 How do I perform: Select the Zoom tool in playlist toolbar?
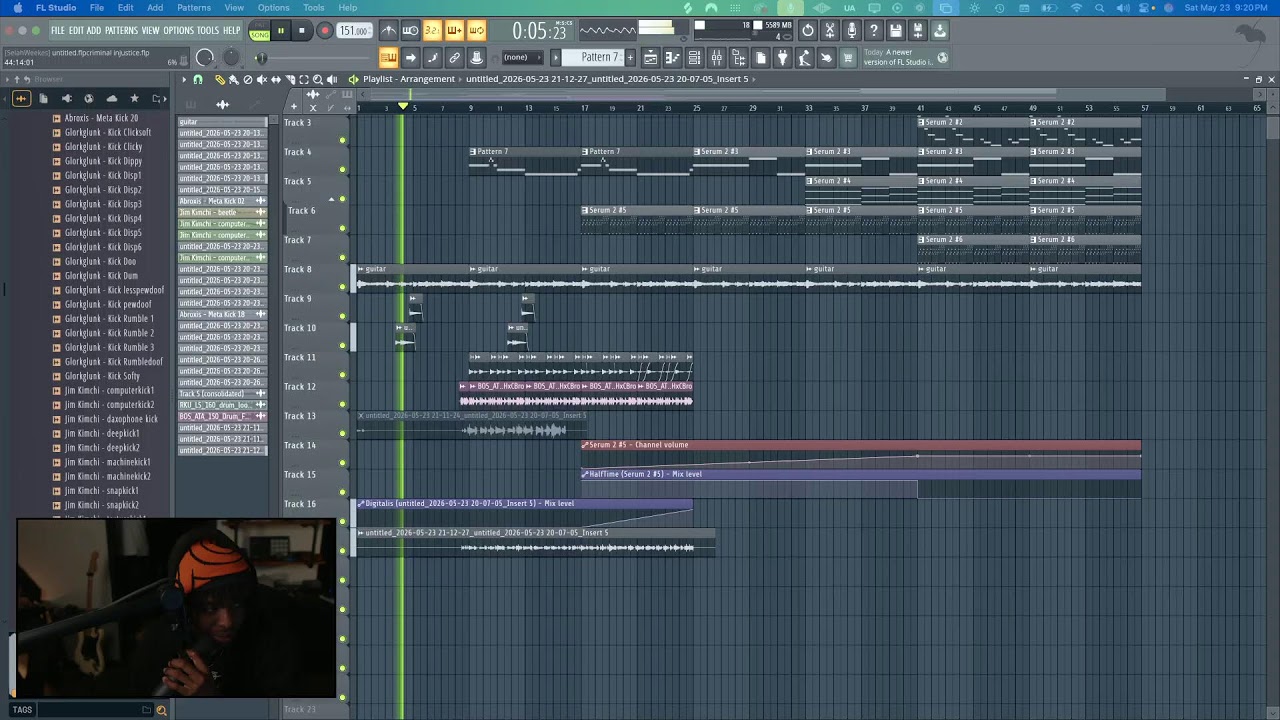pos(318,79)
